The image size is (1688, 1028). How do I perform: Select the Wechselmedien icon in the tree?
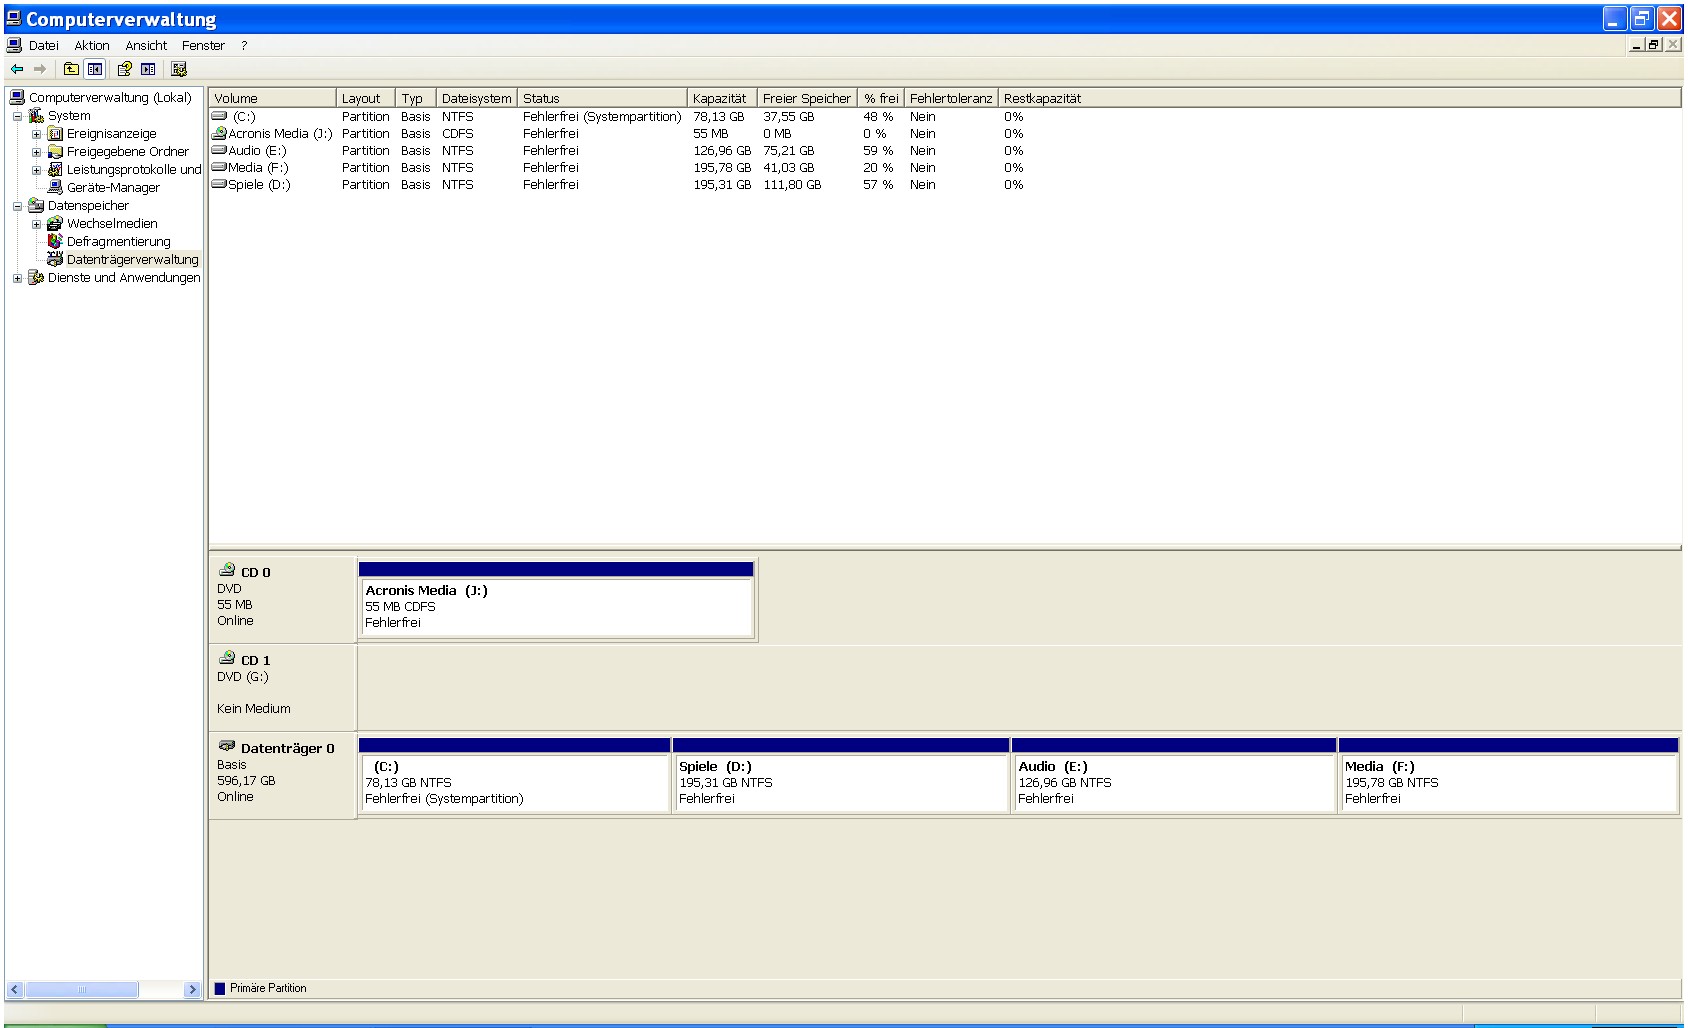pos(55,223)
